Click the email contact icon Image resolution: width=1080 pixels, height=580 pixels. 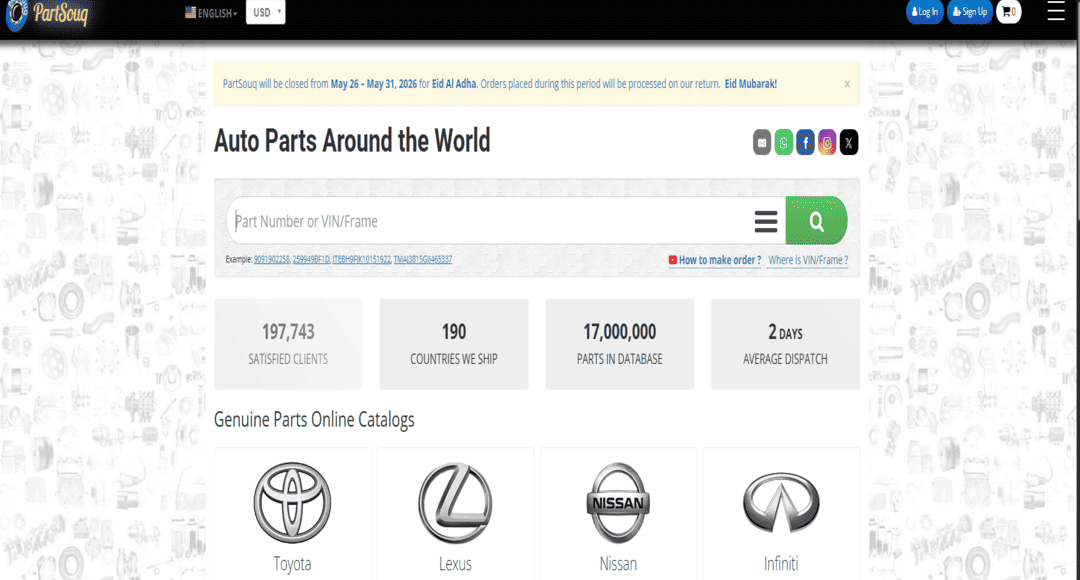click(762, 143)
